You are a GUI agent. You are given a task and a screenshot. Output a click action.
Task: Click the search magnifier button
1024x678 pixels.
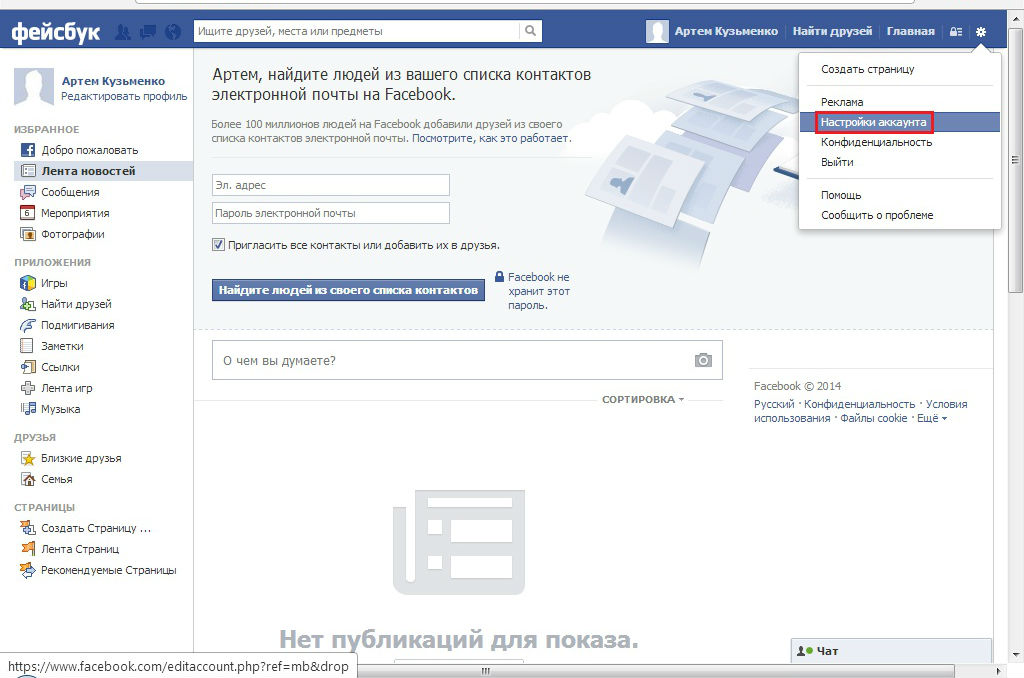[x=530, y=31]
